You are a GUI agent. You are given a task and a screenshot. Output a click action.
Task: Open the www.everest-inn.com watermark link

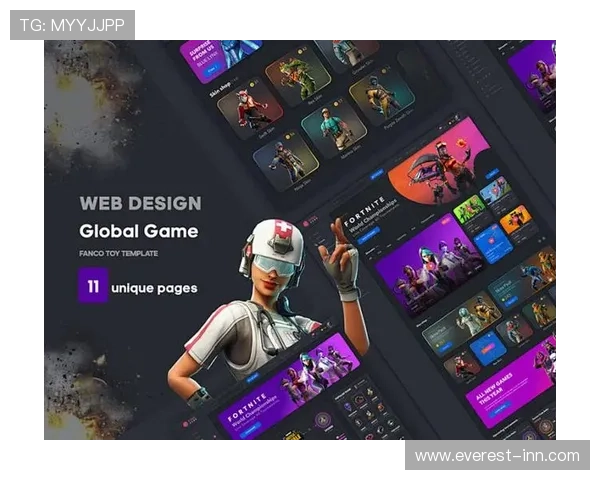(x=496, y=455)
